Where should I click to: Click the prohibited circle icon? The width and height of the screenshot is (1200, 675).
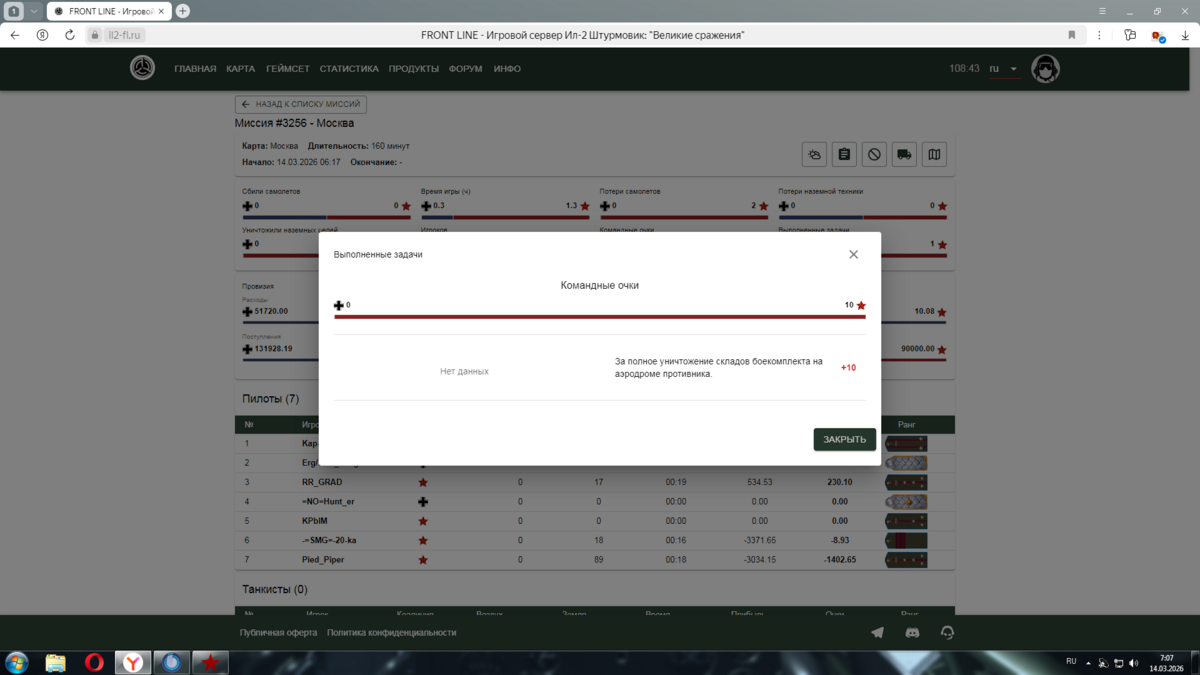tap(874, 155)
